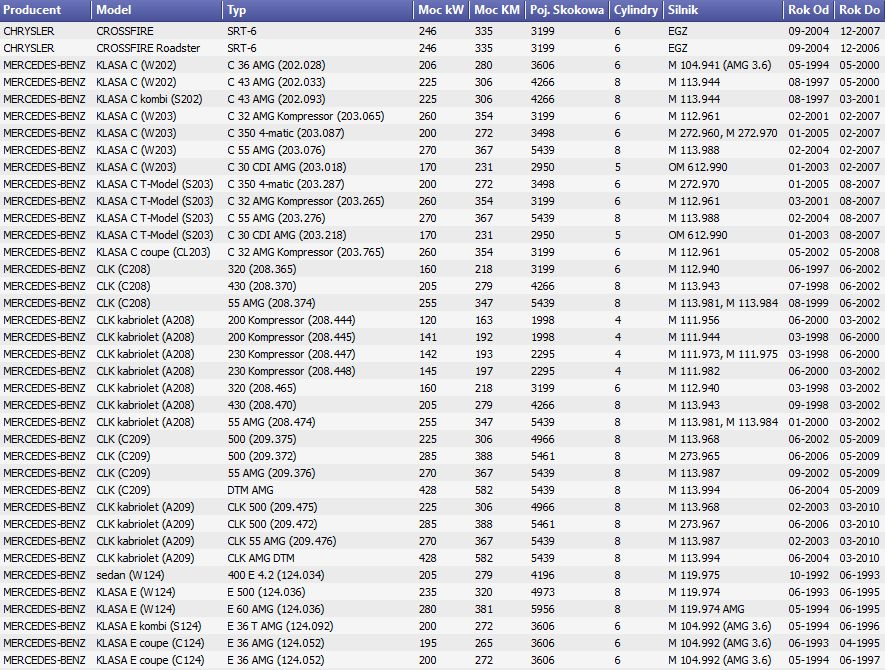Viewport: 885px width, 670px height.
Task: Select the 10-1992 Rok Od cell
Action: 809,575
